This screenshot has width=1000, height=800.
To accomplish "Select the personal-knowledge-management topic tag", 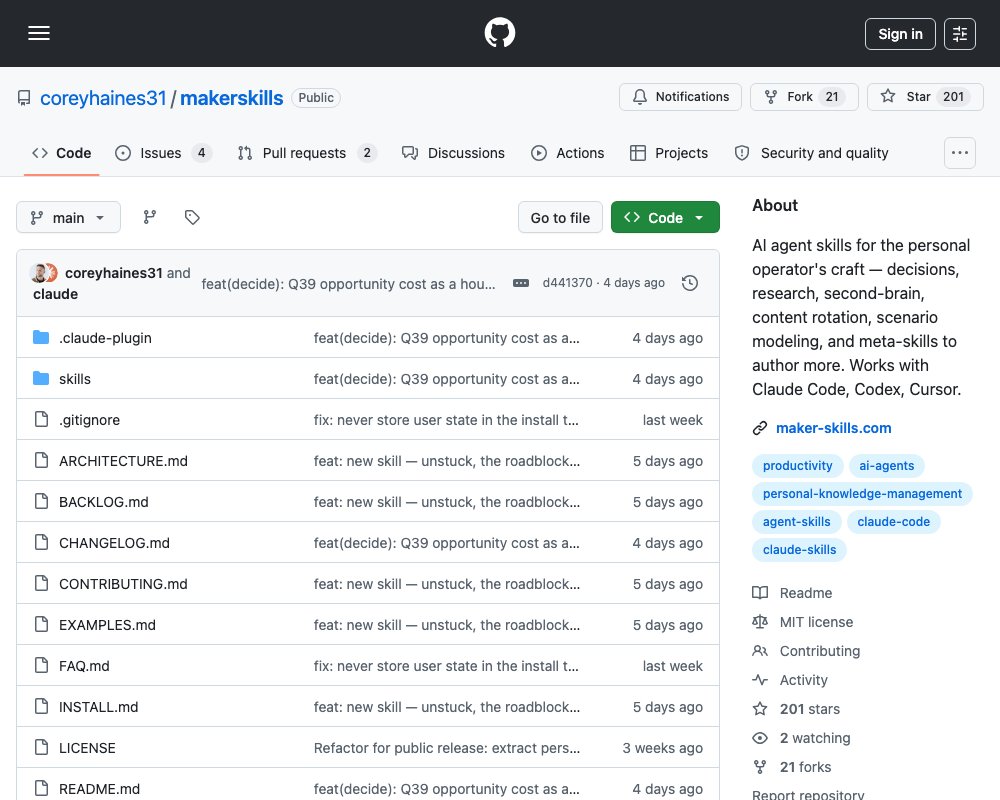I will point(862,494).
